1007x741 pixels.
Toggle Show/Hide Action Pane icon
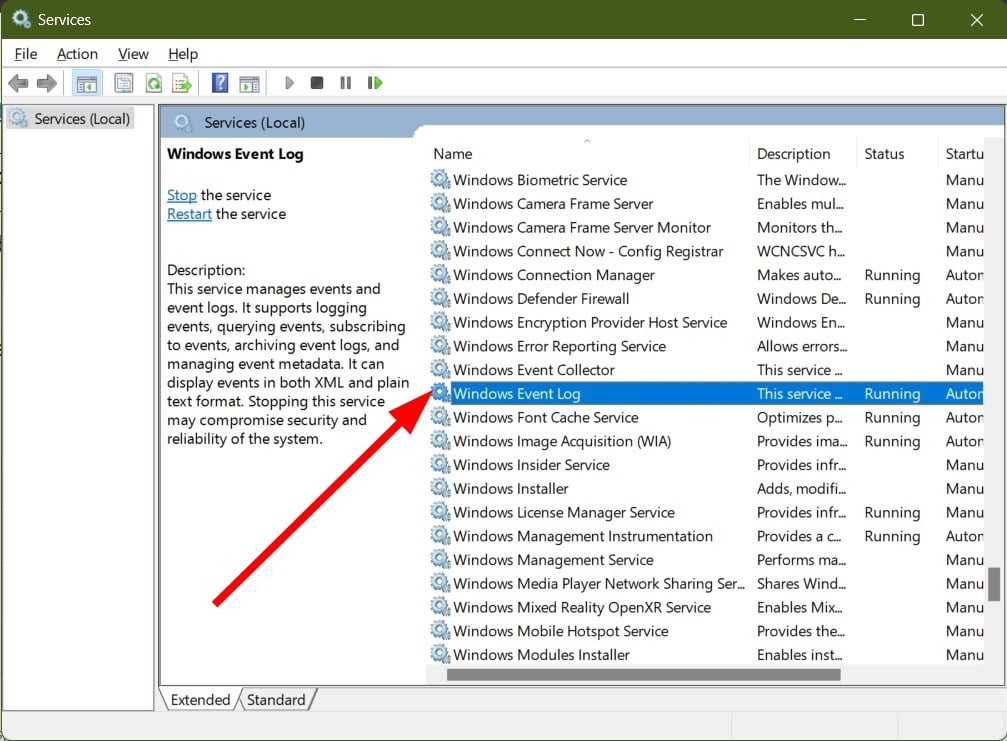click(x=249, y=83)
